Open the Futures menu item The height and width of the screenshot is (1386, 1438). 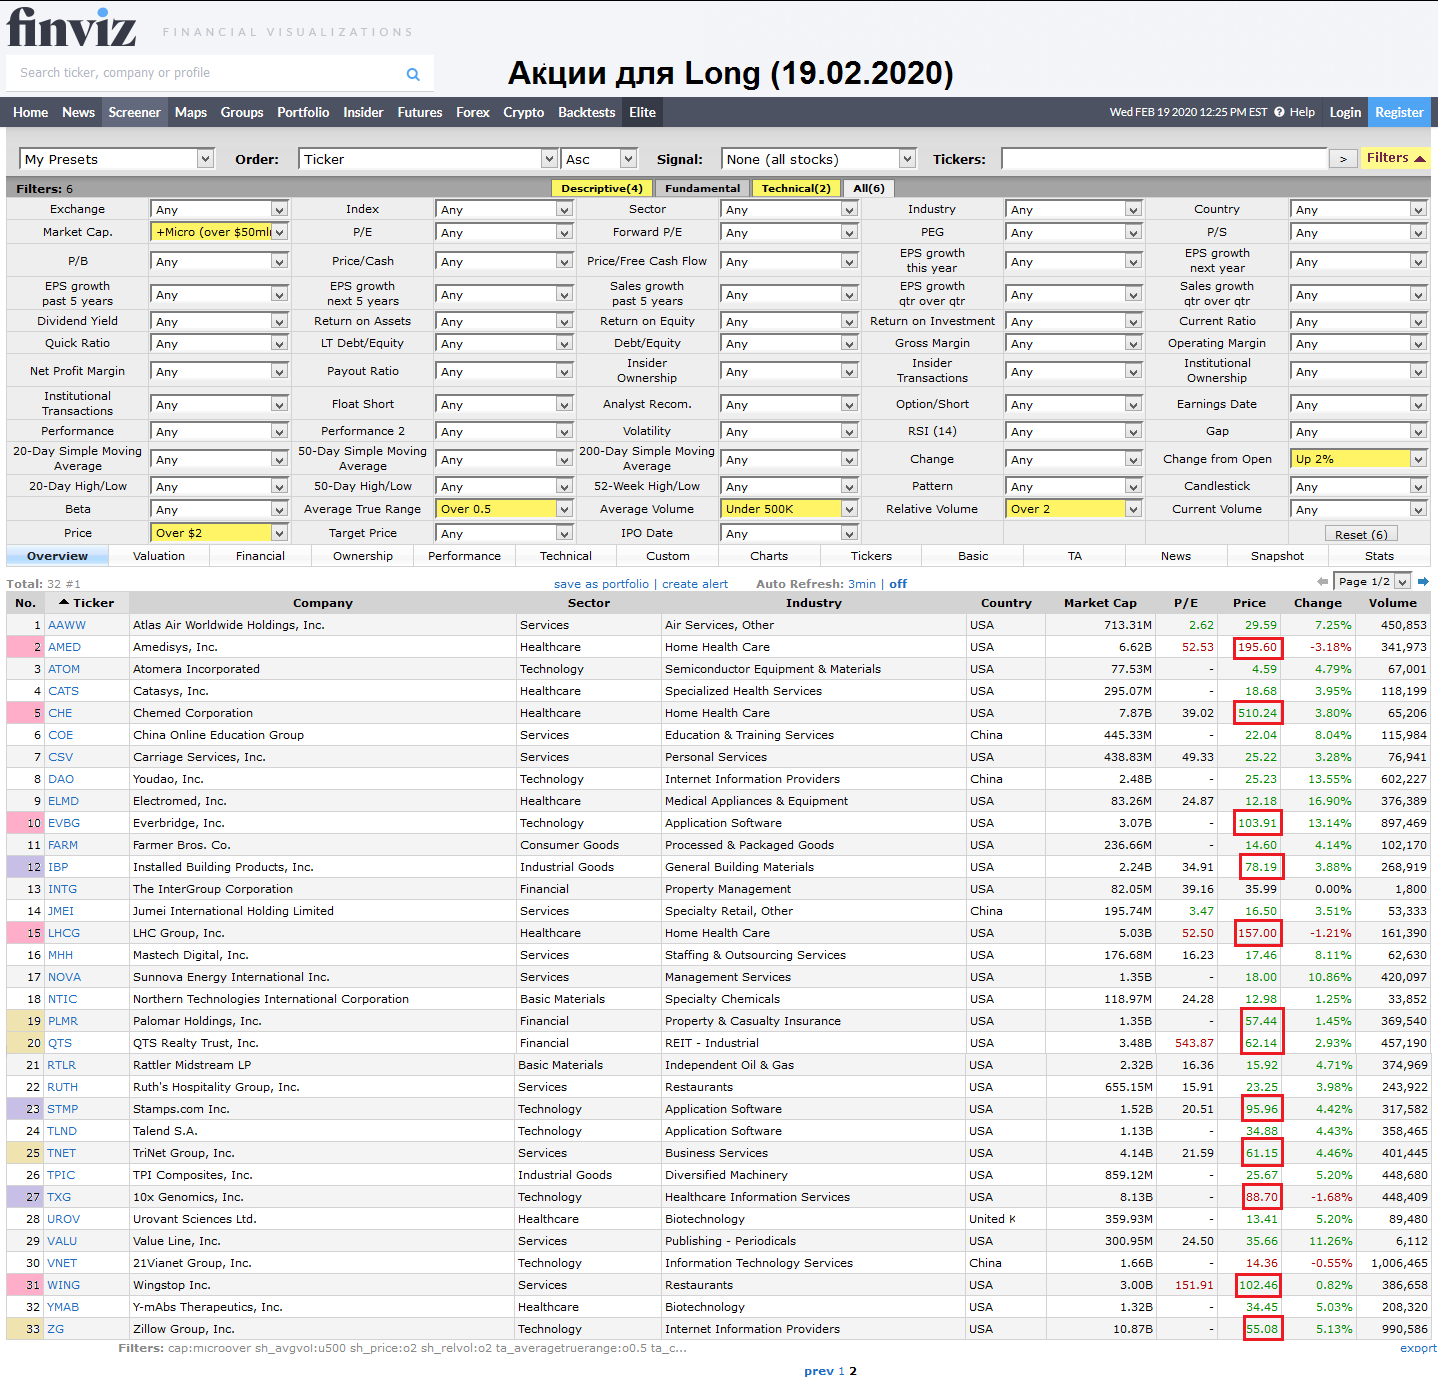coord(420,112)
